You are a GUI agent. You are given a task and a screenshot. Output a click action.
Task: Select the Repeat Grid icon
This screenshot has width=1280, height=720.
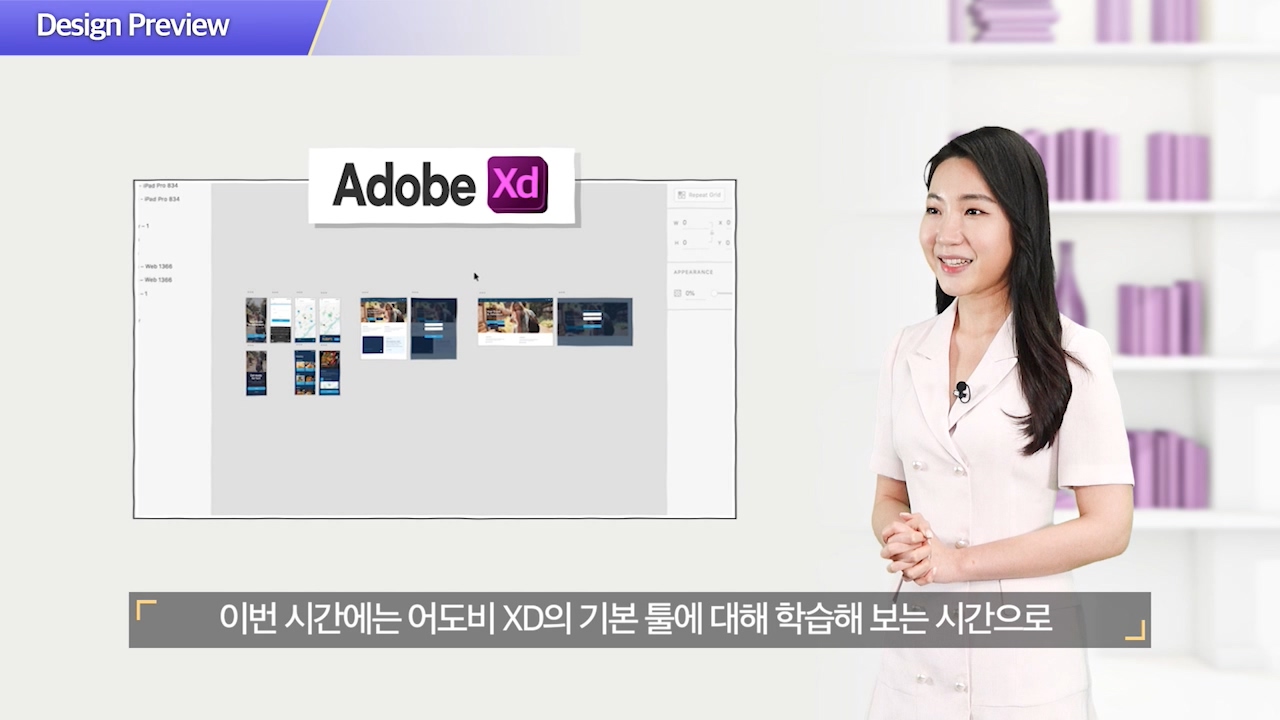pos(681,195)
